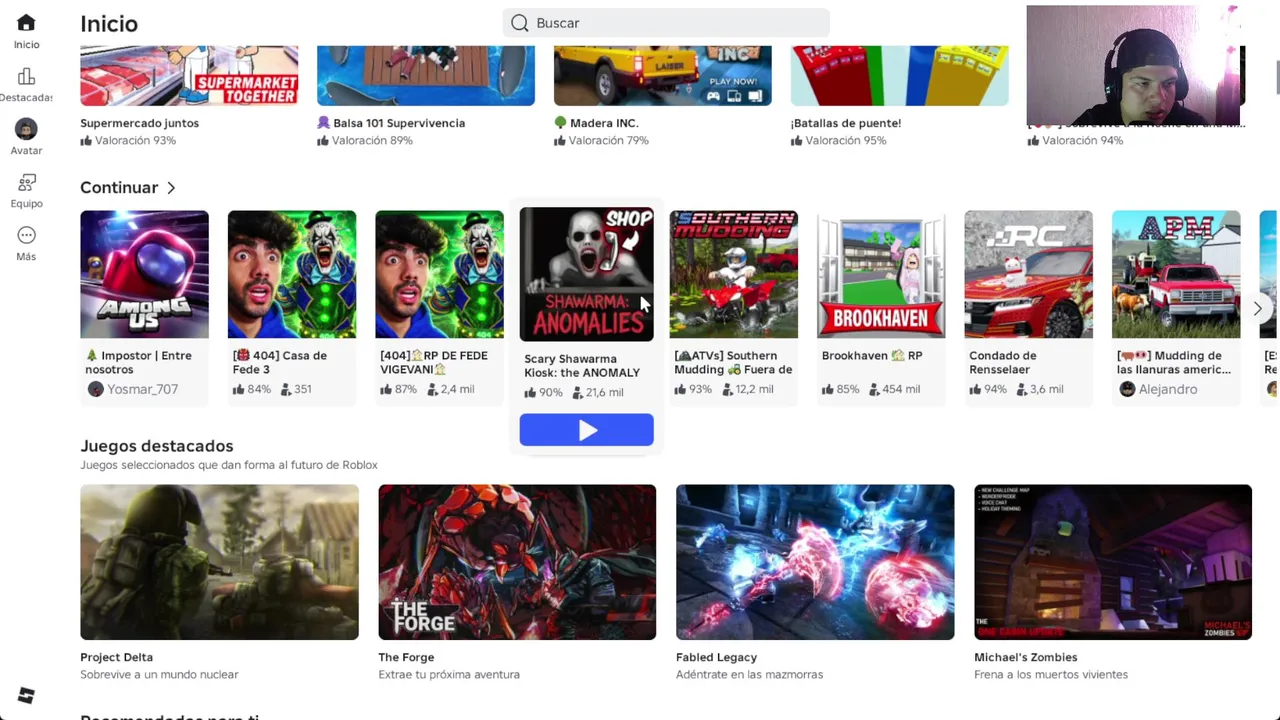
Task: Click the magnifier search icon
Action: 519,23
